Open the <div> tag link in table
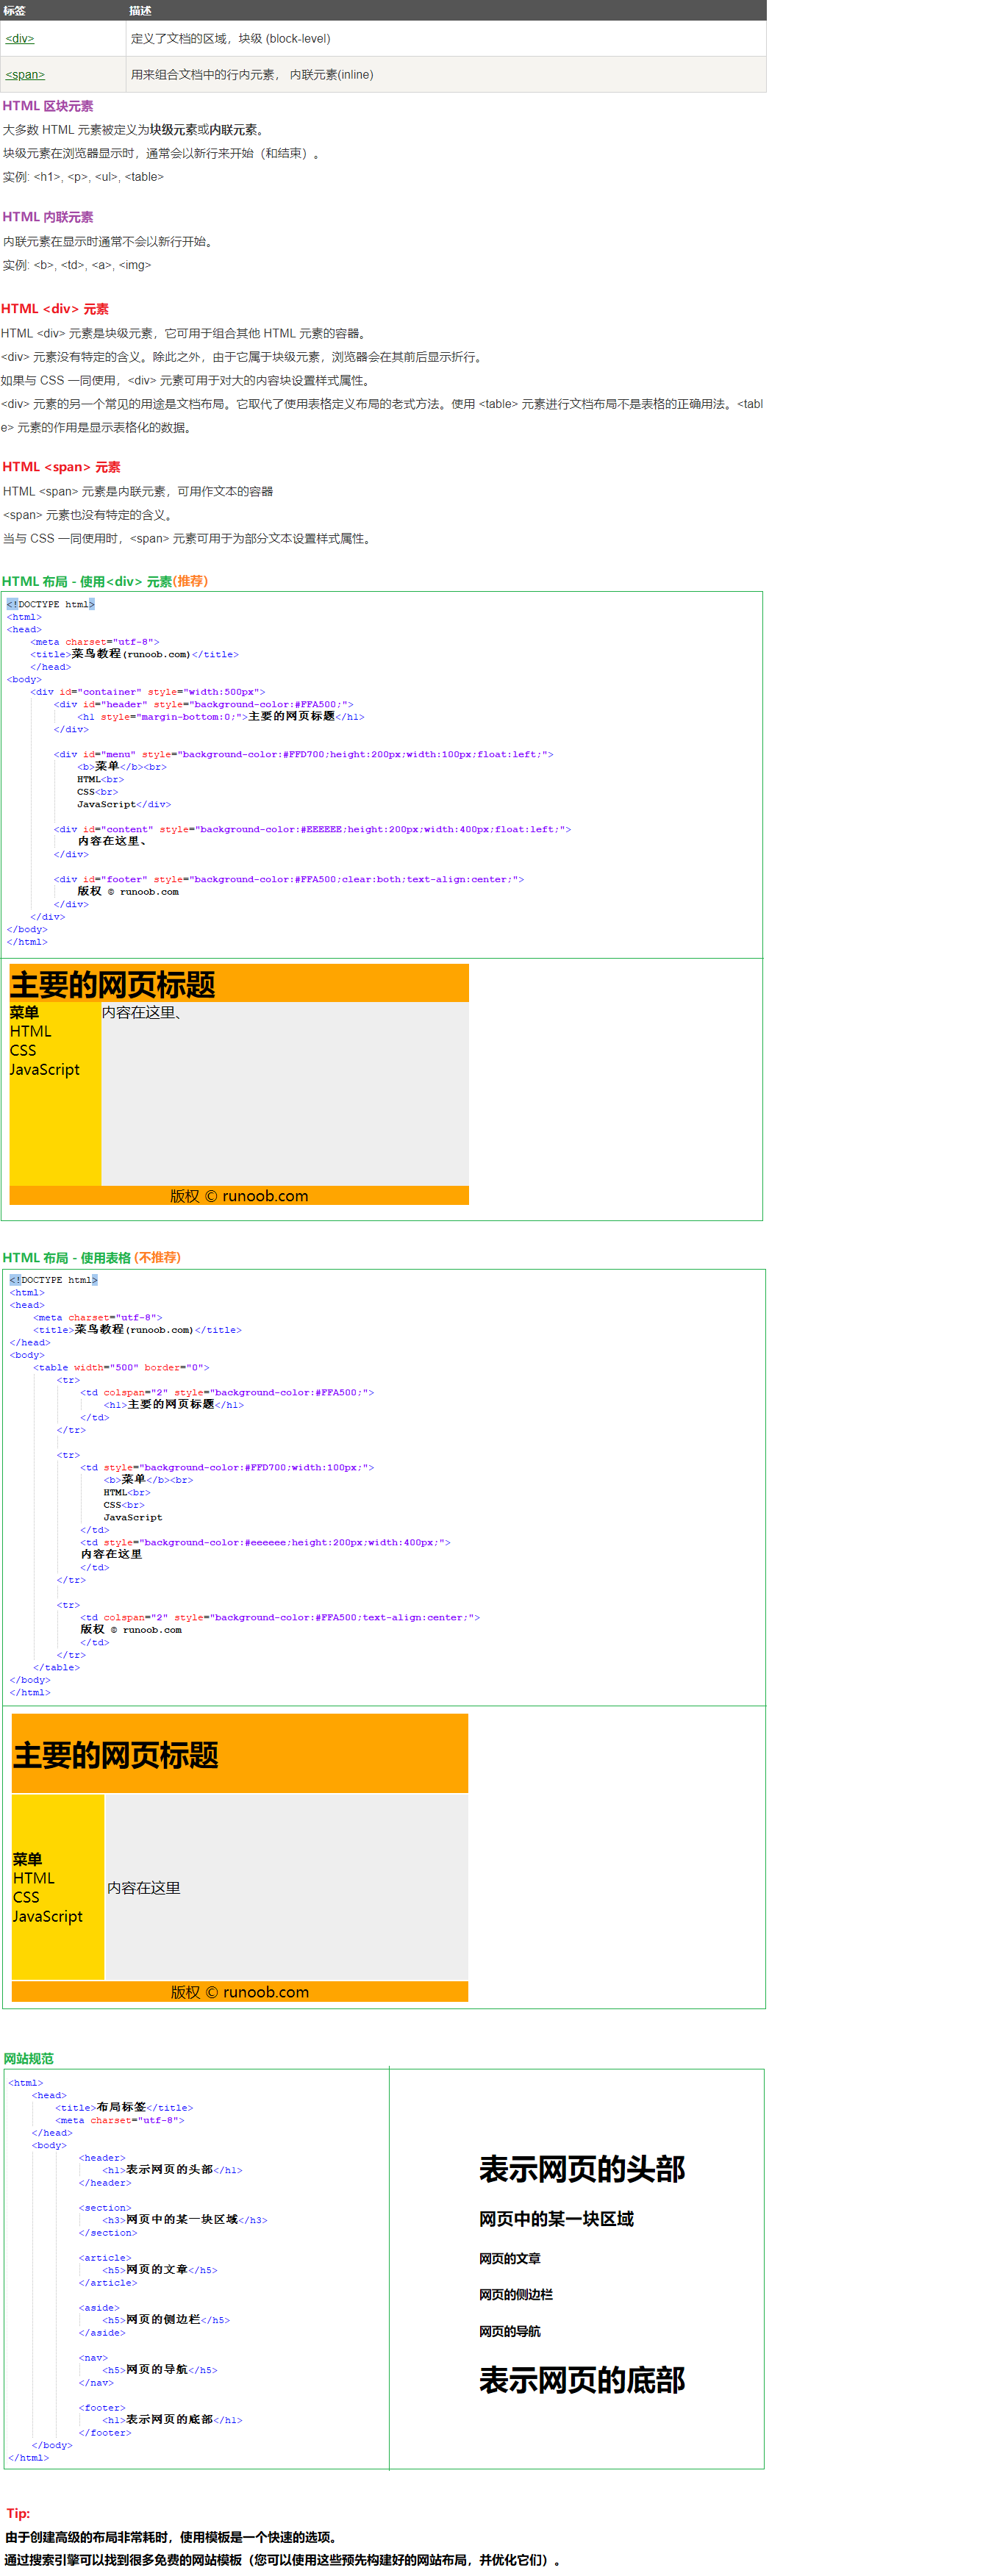Viewport: 994px width, 2576px height. pos(20,39)
